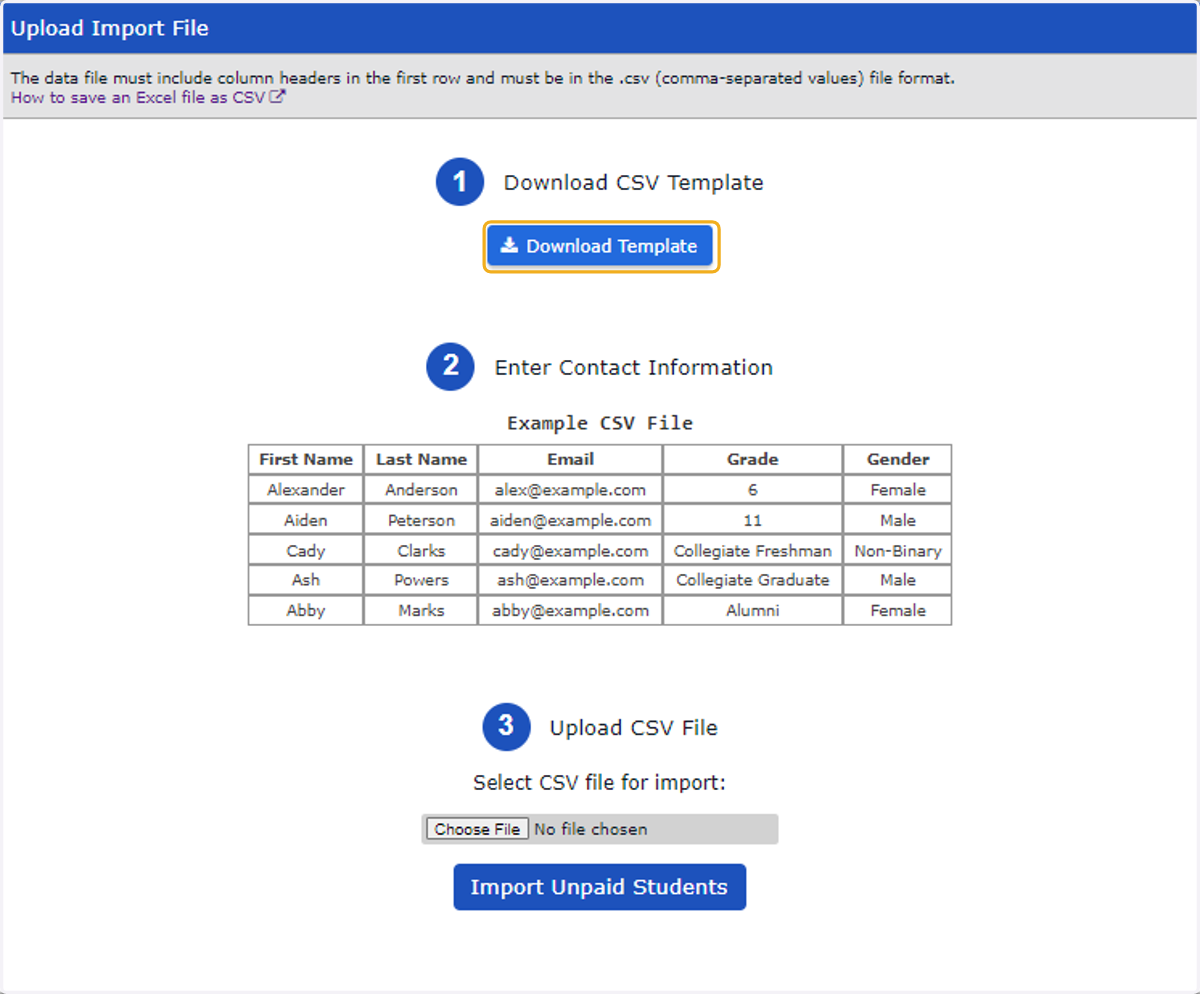Select the 'Cady' cell

pyautogui.click(x=306, y=551)
